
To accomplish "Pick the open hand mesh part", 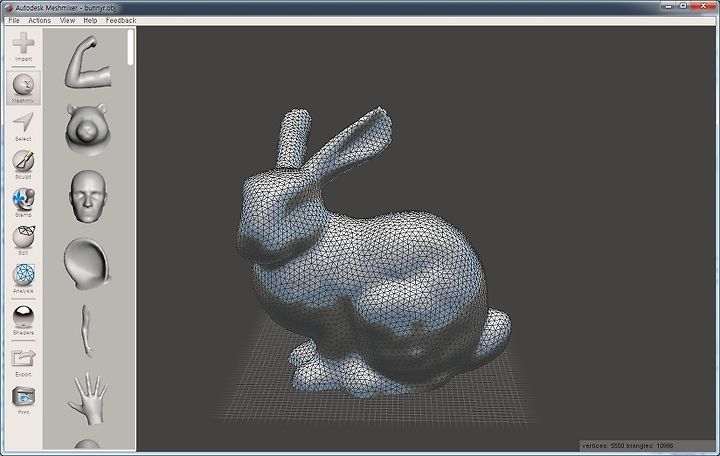I will point(88,399).
